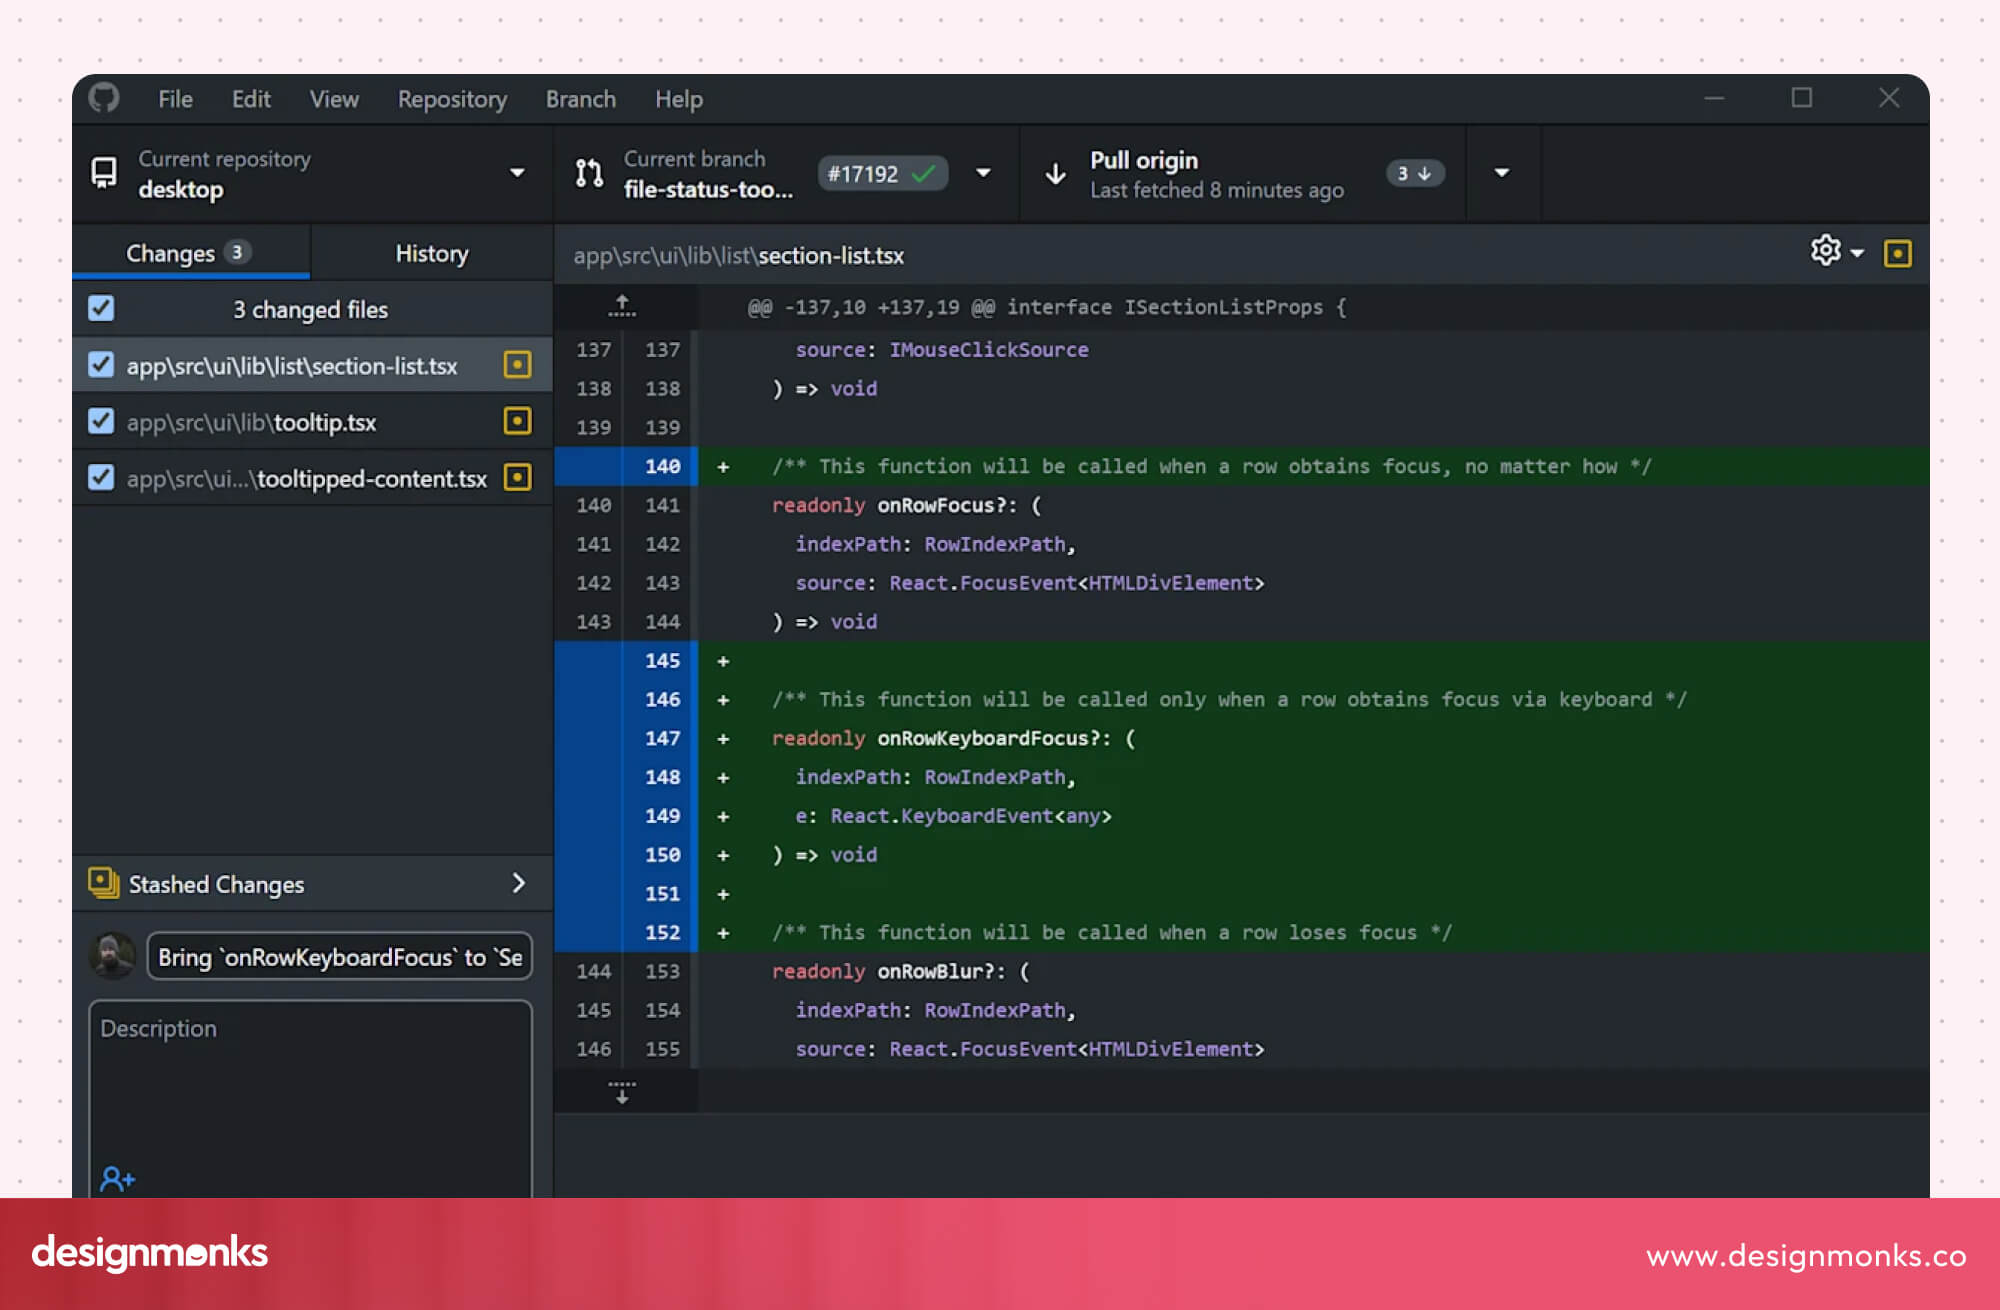Switch to the History tab

(x=432, y=253)
